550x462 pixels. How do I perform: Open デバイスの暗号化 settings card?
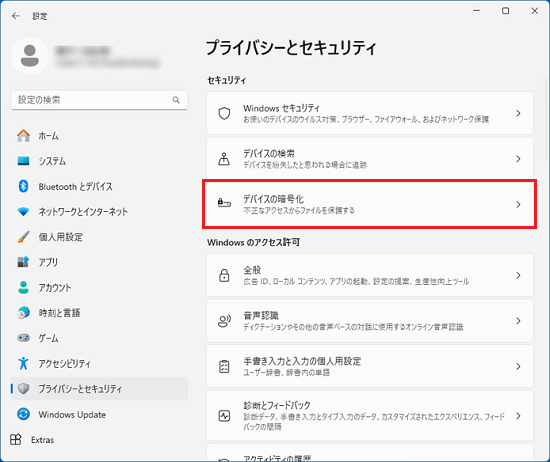pos(370,204)
